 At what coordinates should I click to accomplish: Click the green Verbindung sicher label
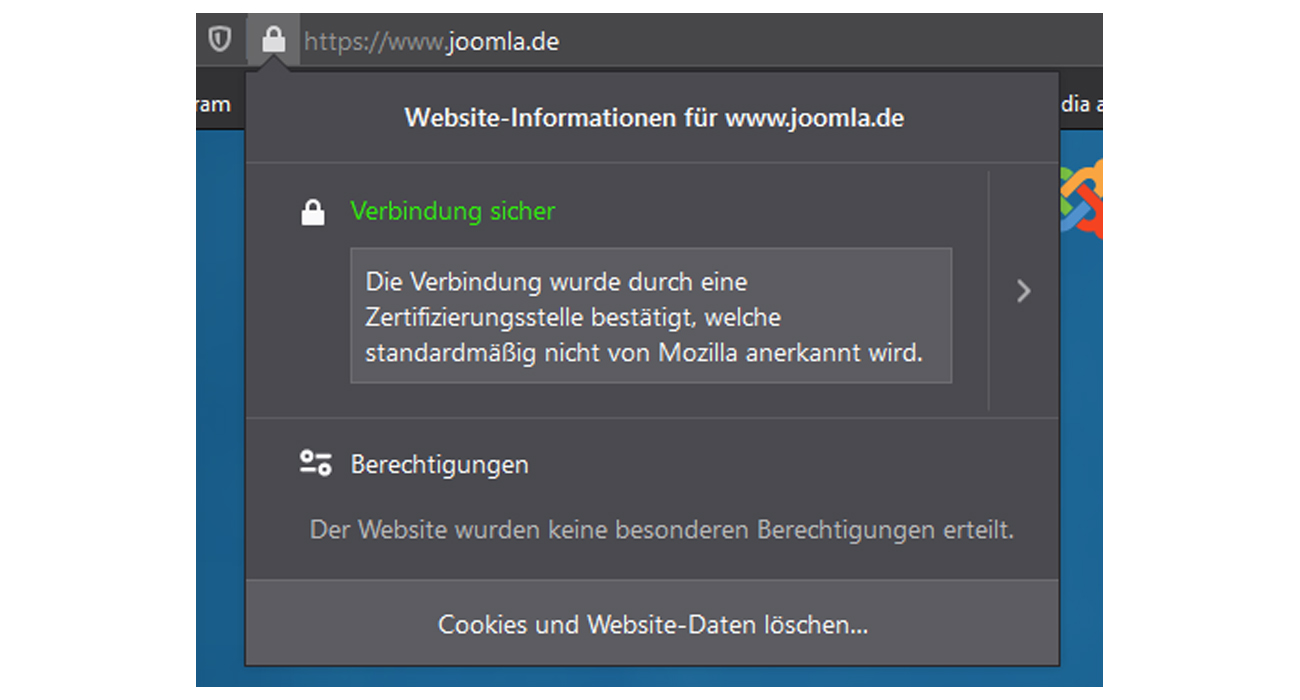pyautogui.click(x=452, y=212)
